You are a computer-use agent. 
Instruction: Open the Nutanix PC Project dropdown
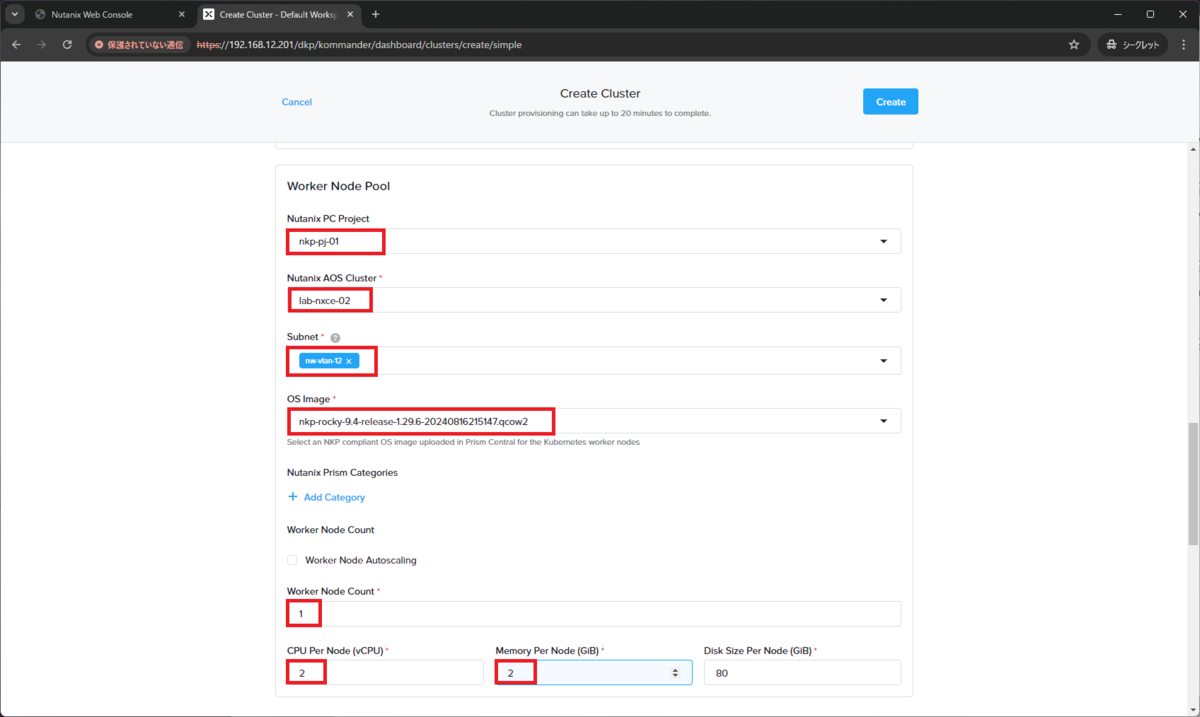pyautogui.click(x=594, y=241)
